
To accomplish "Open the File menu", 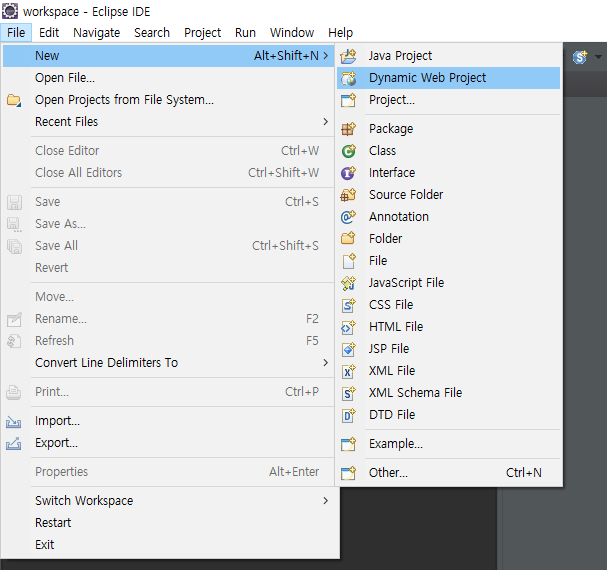I will click(x=16, y=33).
